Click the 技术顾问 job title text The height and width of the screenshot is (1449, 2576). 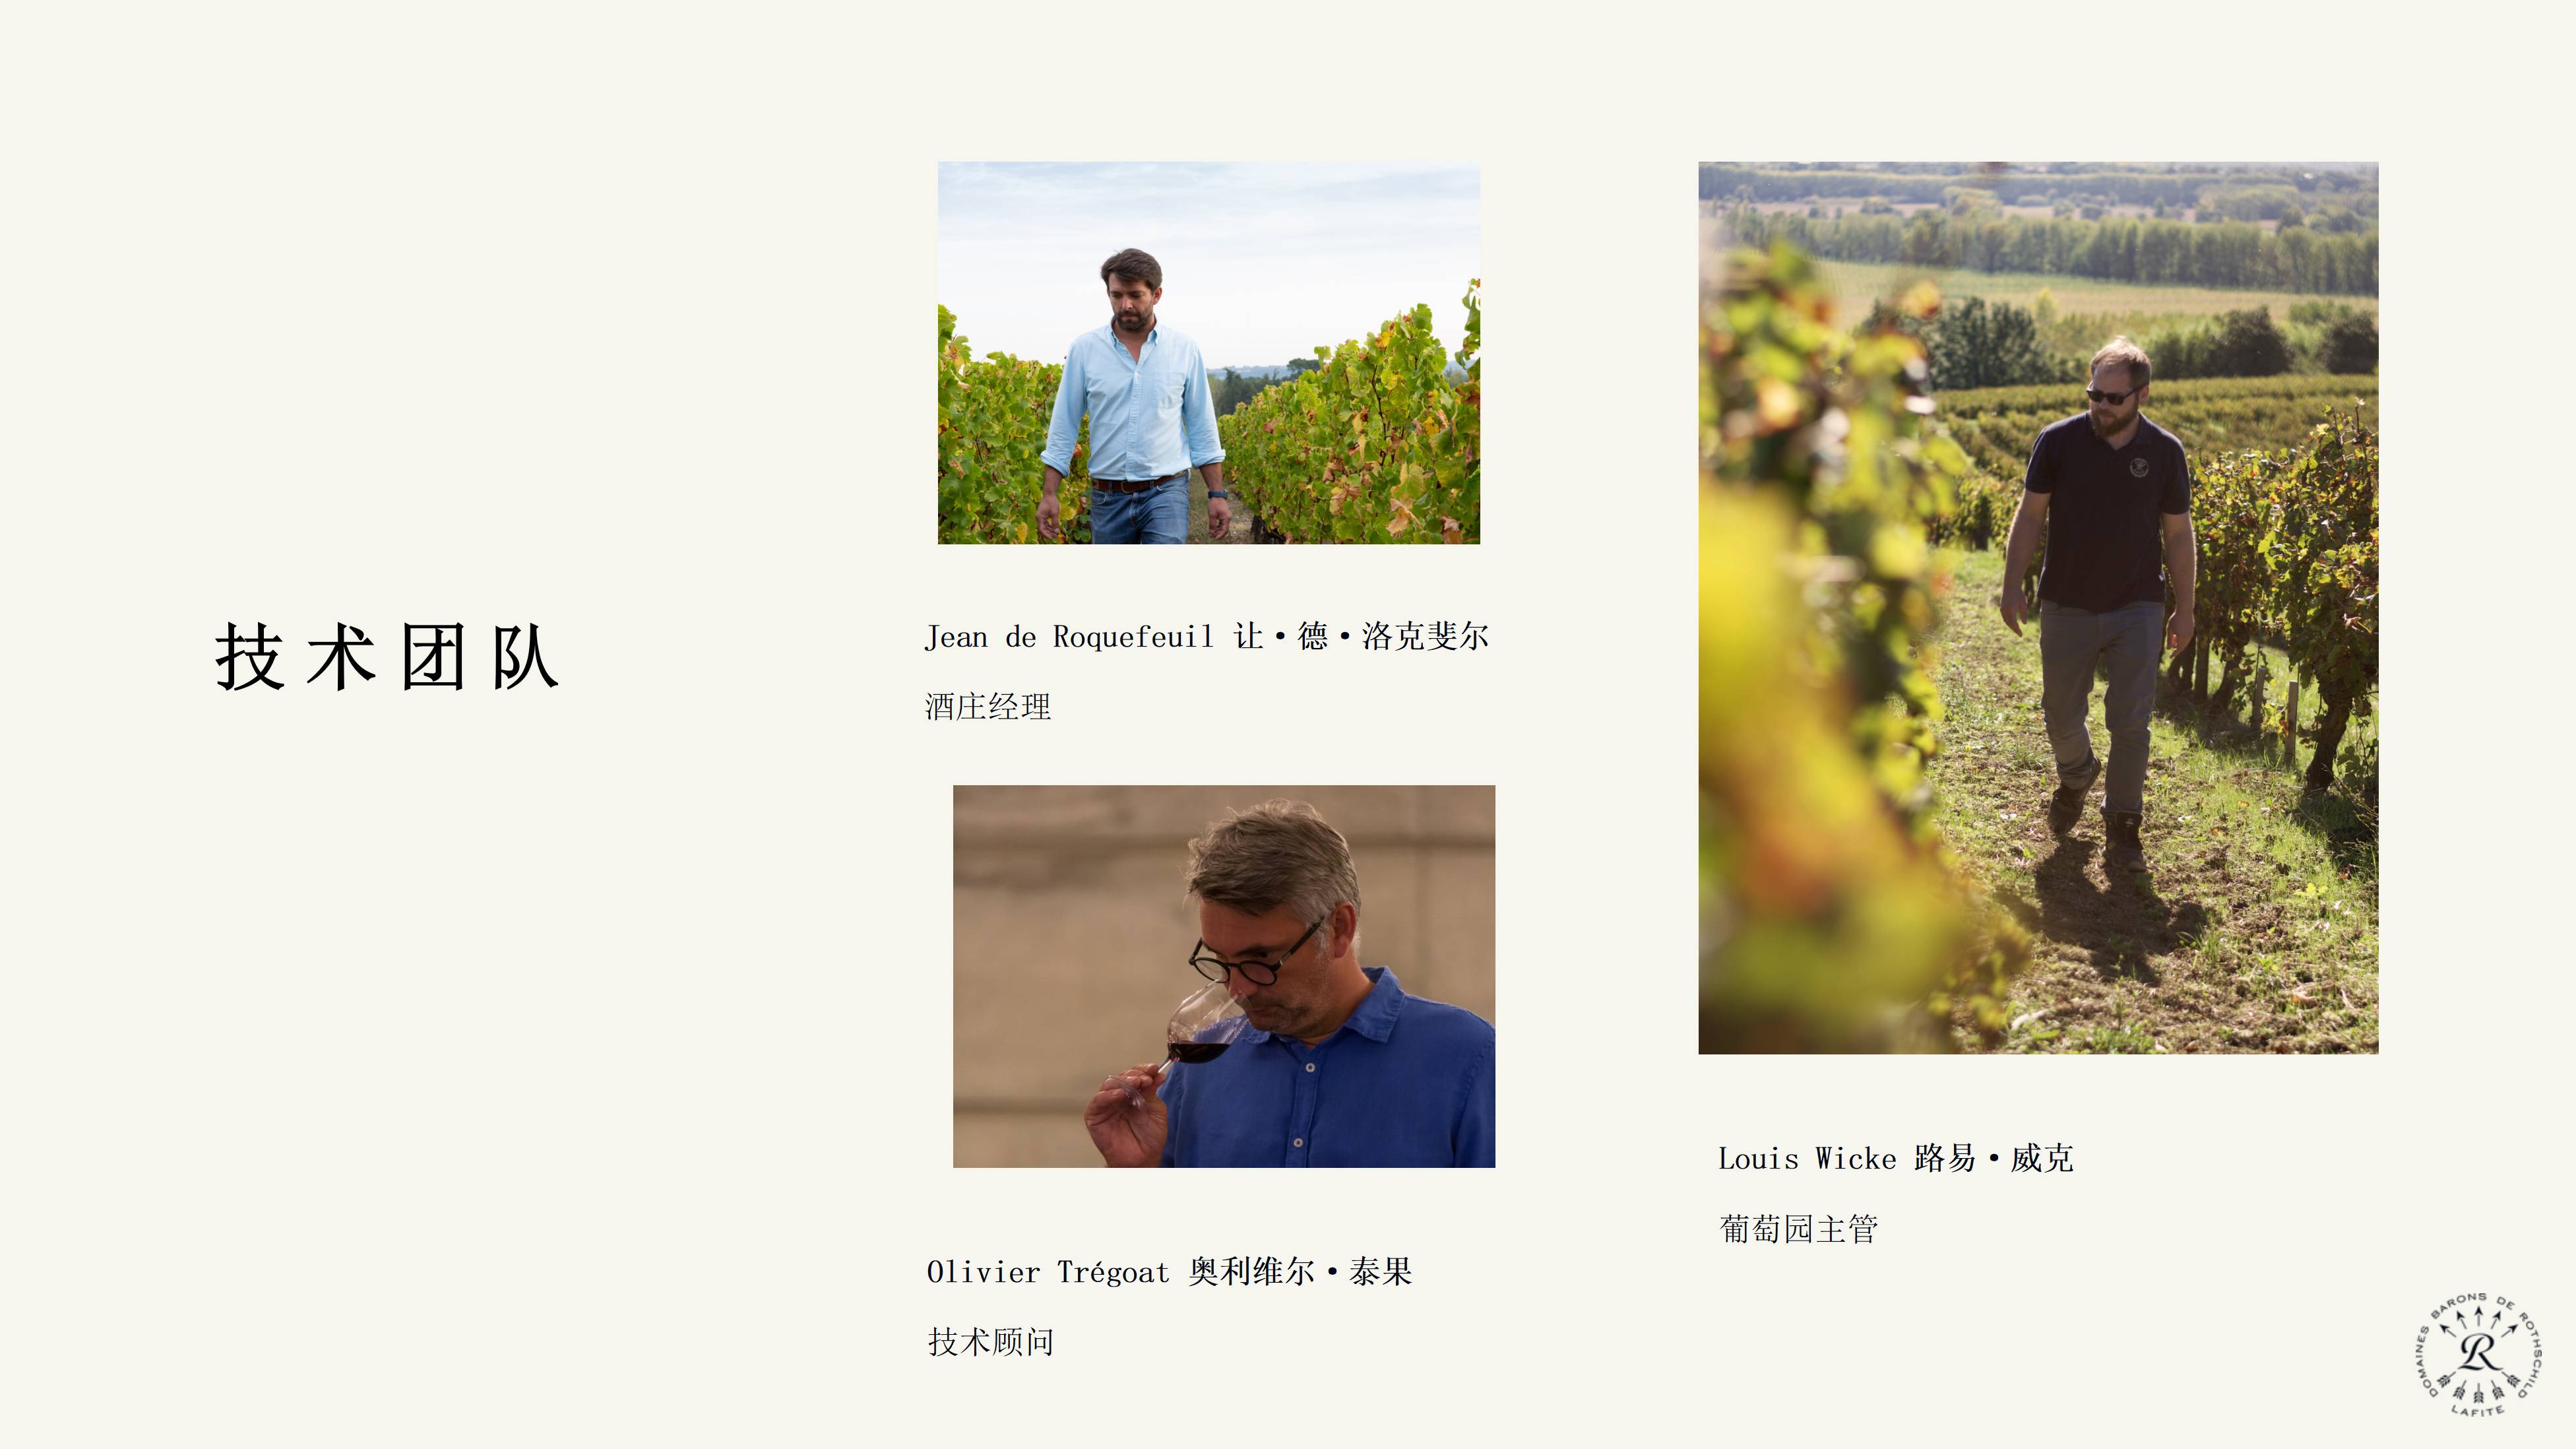coord(991,1342)
